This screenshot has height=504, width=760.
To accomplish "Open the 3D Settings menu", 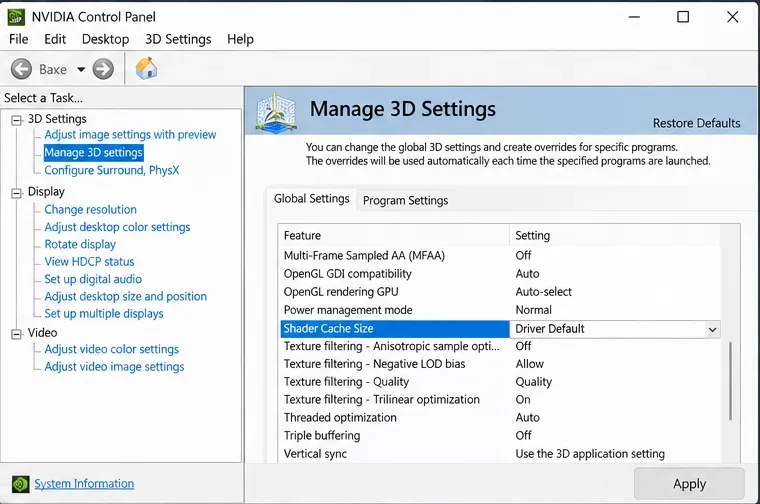I will (x=178, y=39).
